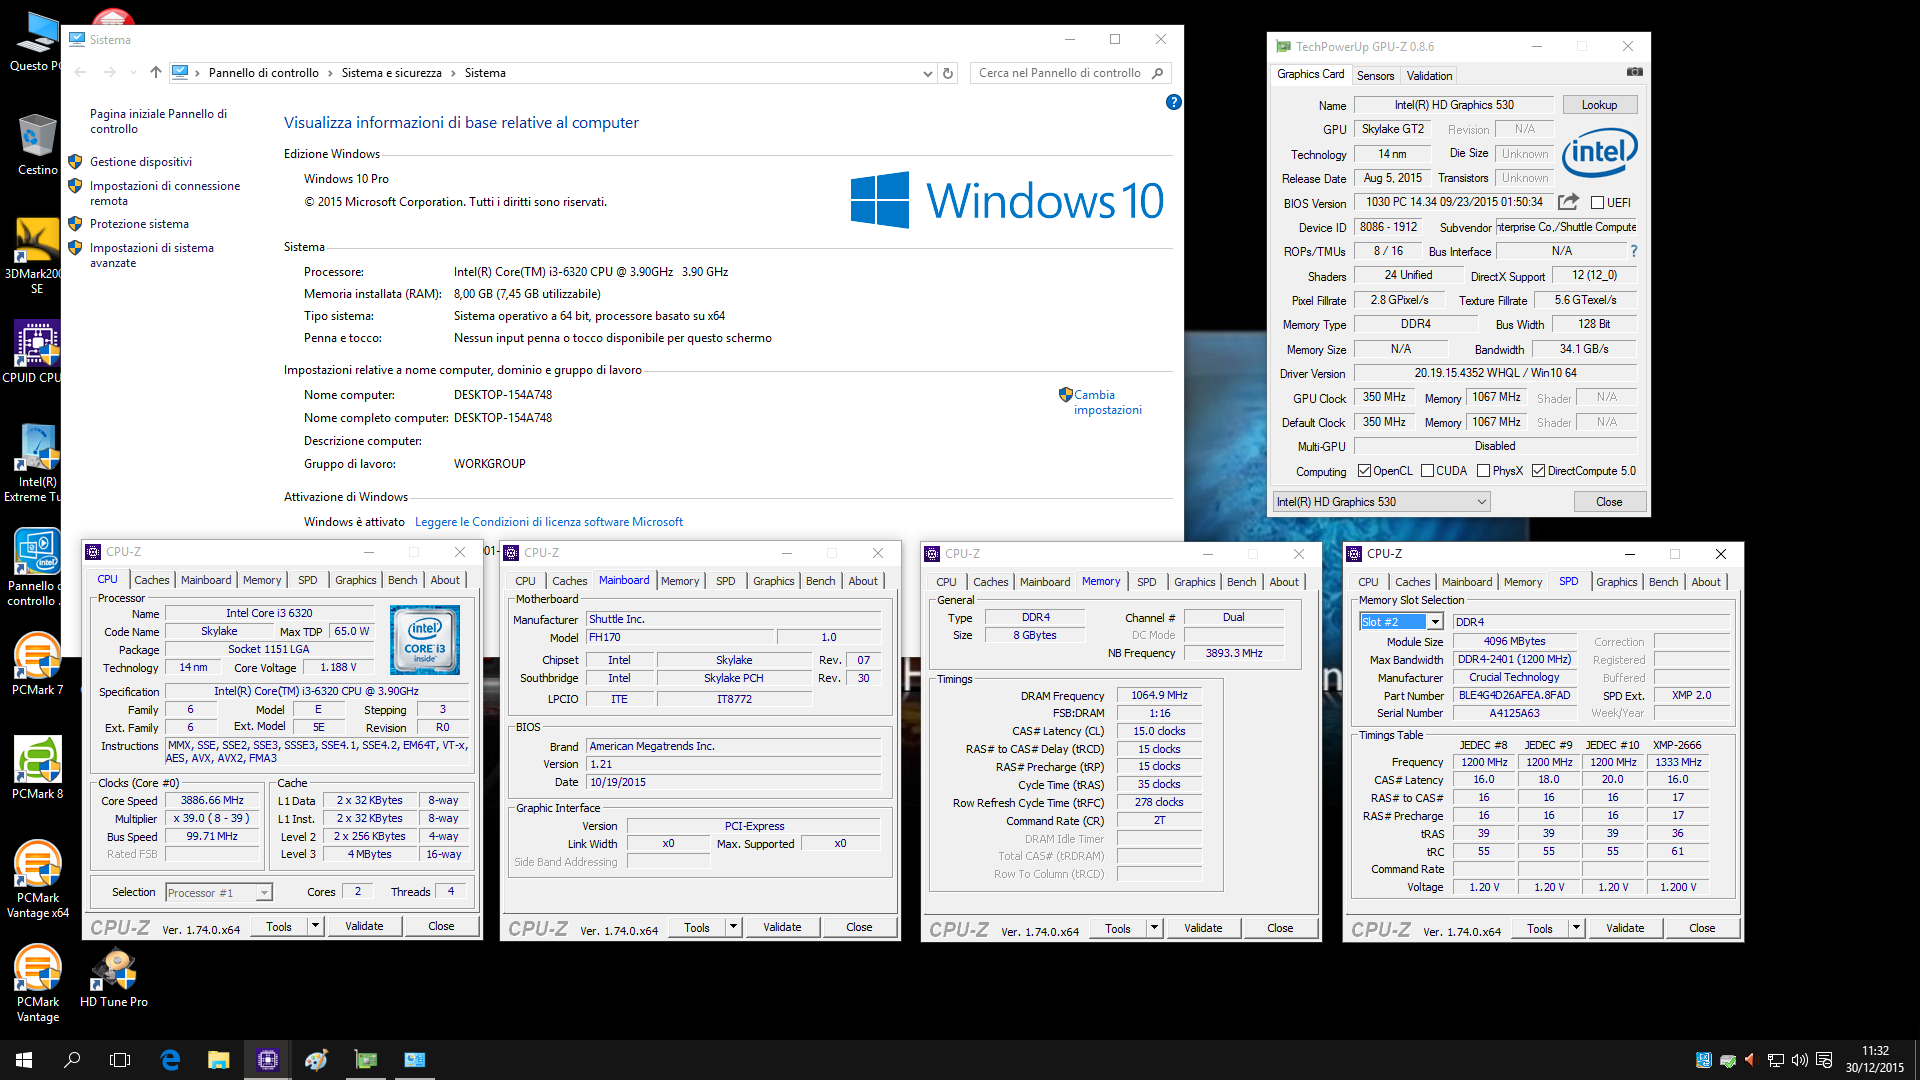Screen dimensions: 1920x1080
Task: Open the Cestino recycle bin icon
Action: click(36, 143)
